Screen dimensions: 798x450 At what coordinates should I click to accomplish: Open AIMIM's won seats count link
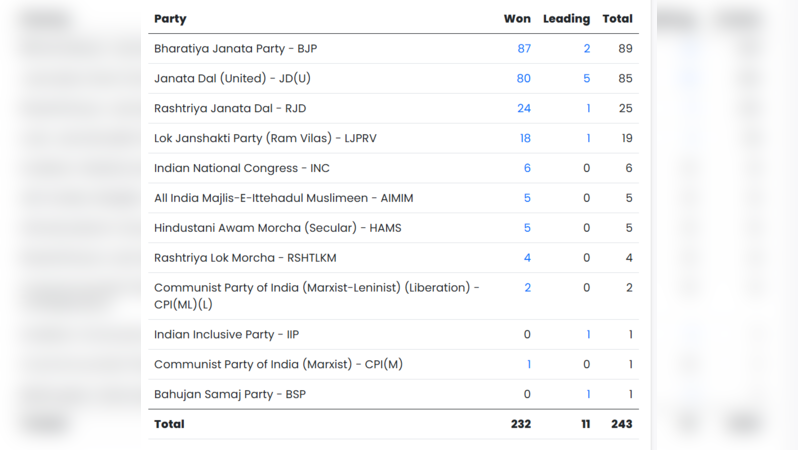pyautogui.click(x=527, y=199)
